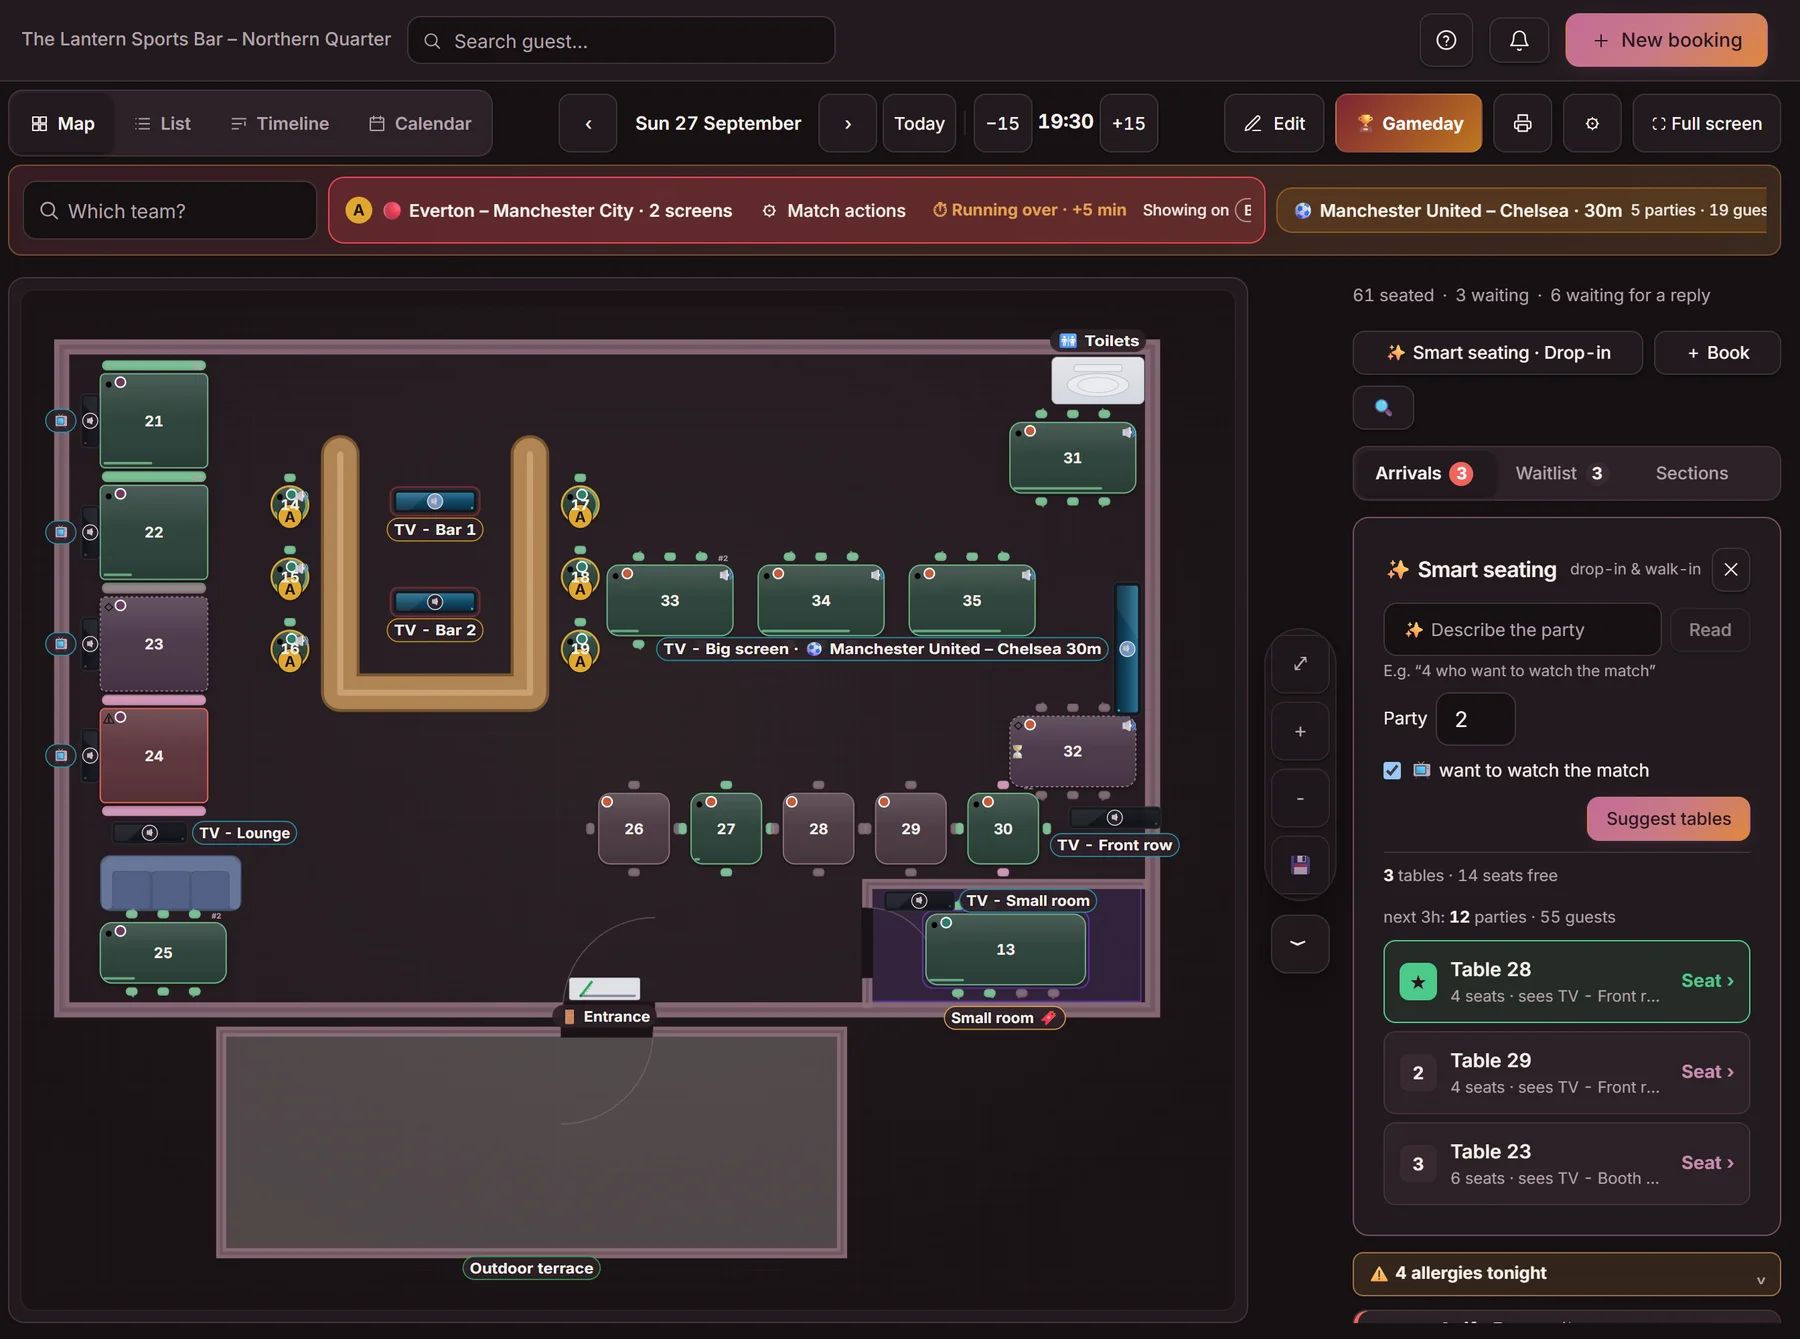1800x1339 pixels.
Task: Toggle Gameday mode button
Action: pos(1408,123)
